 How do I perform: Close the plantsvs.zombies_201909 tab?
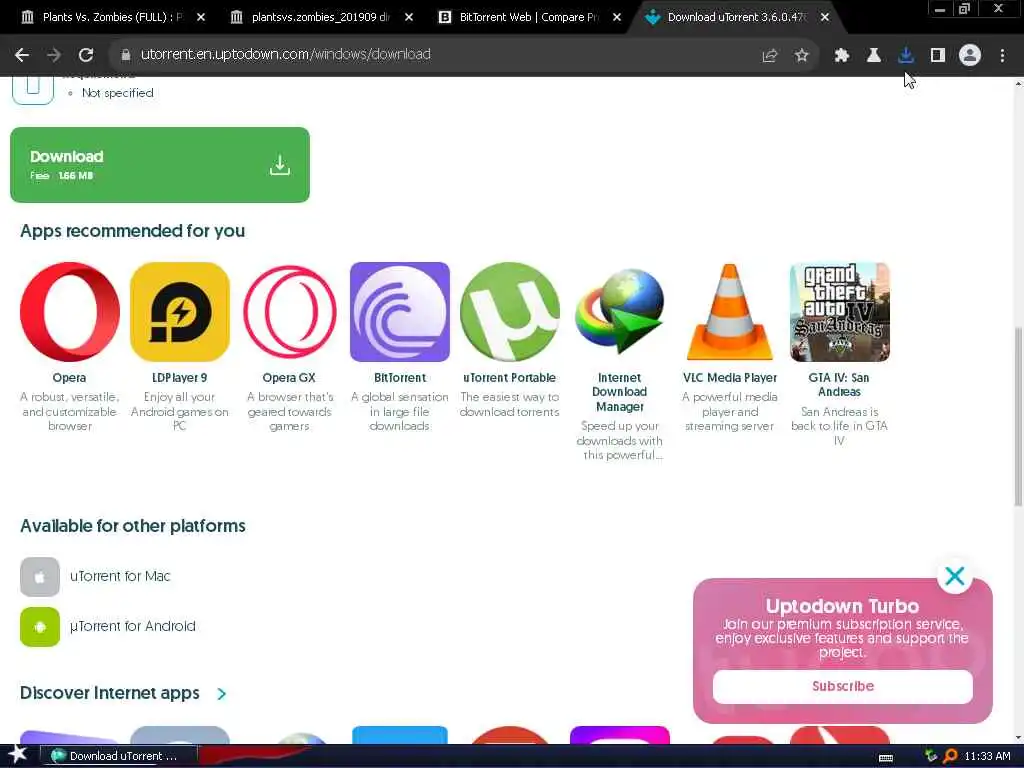point(409,17)
